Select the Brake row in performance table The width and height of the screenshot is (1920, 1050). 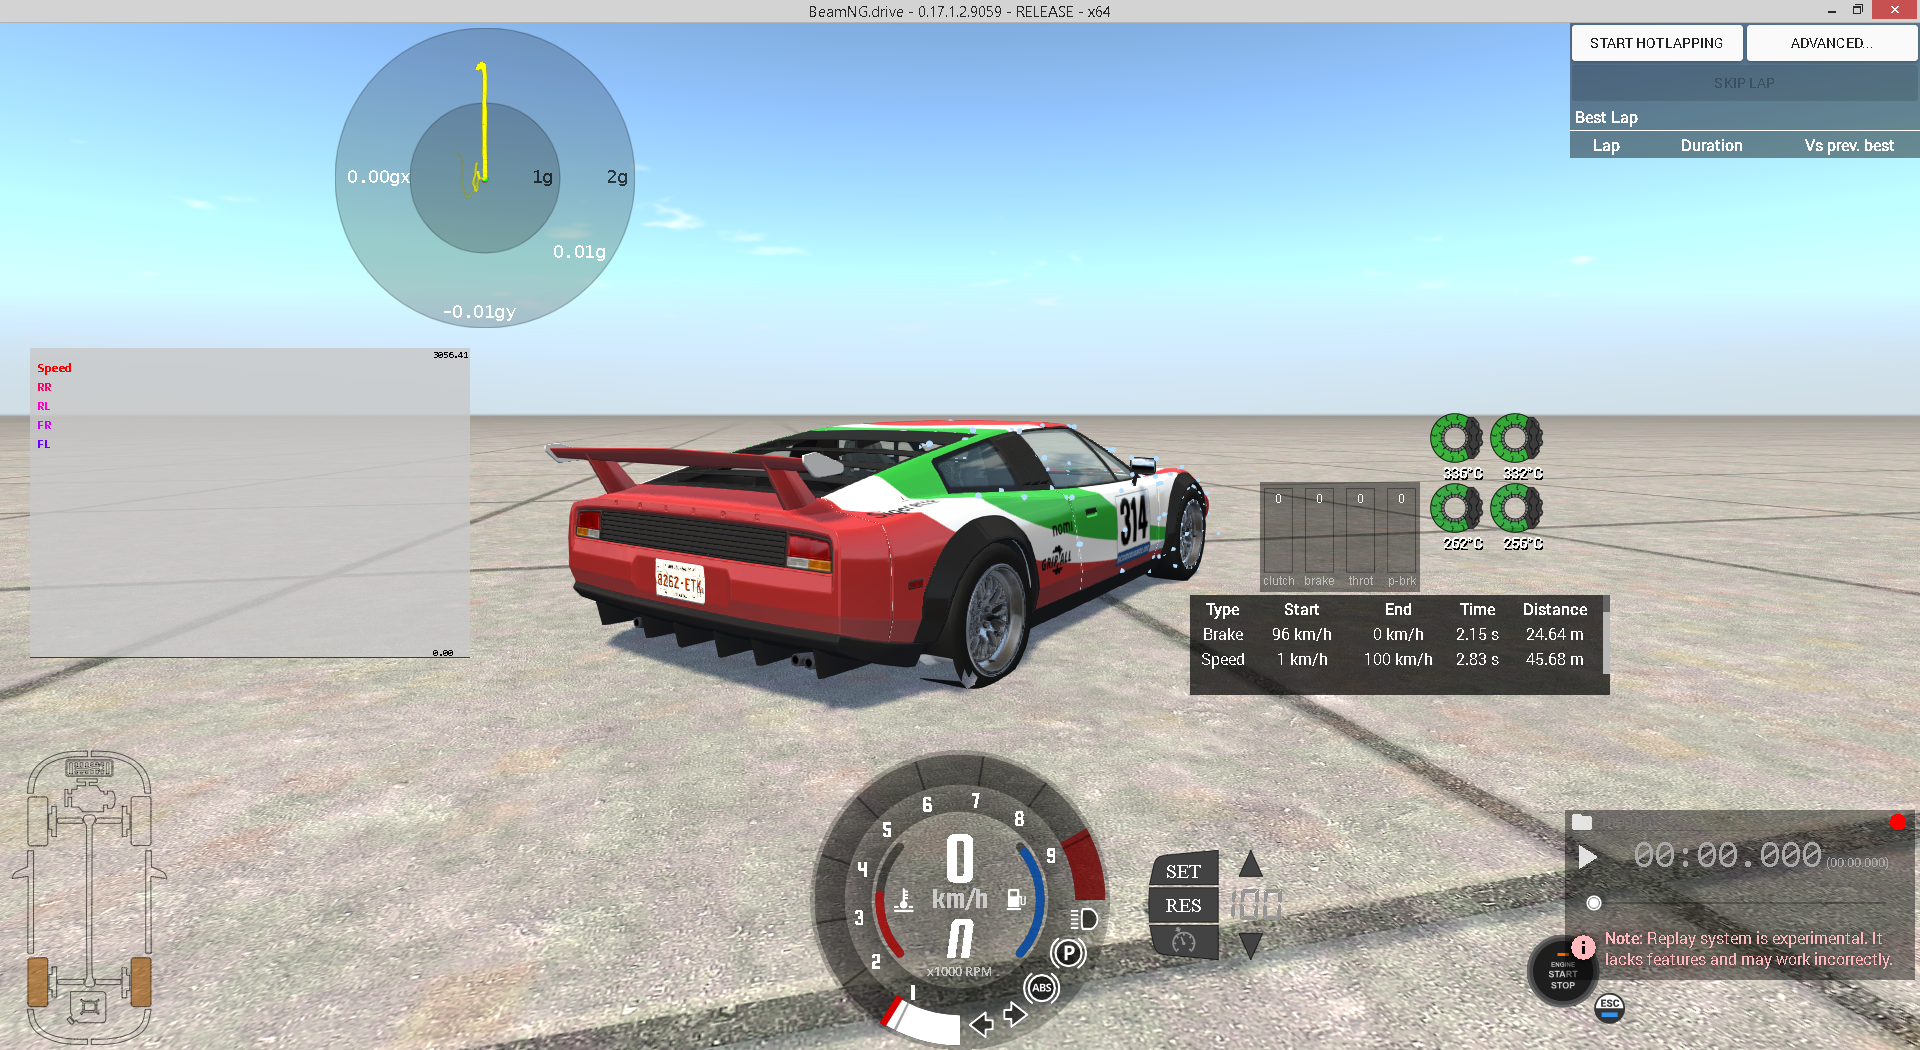coord(1396,634)
